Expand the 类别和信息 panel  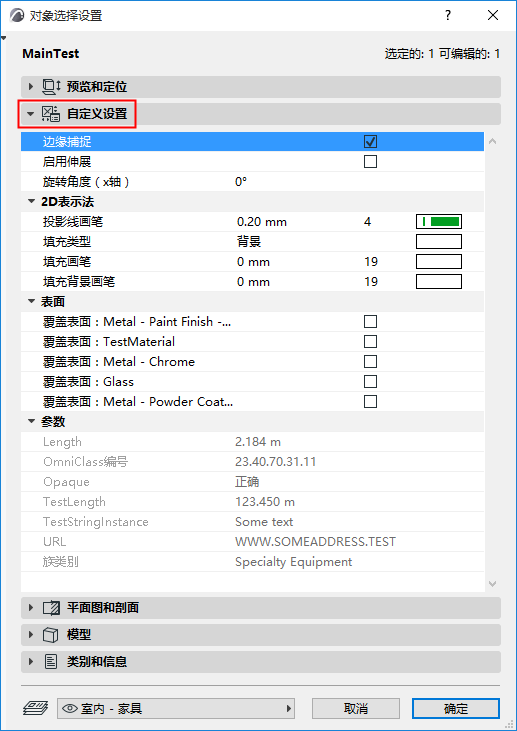31,662
